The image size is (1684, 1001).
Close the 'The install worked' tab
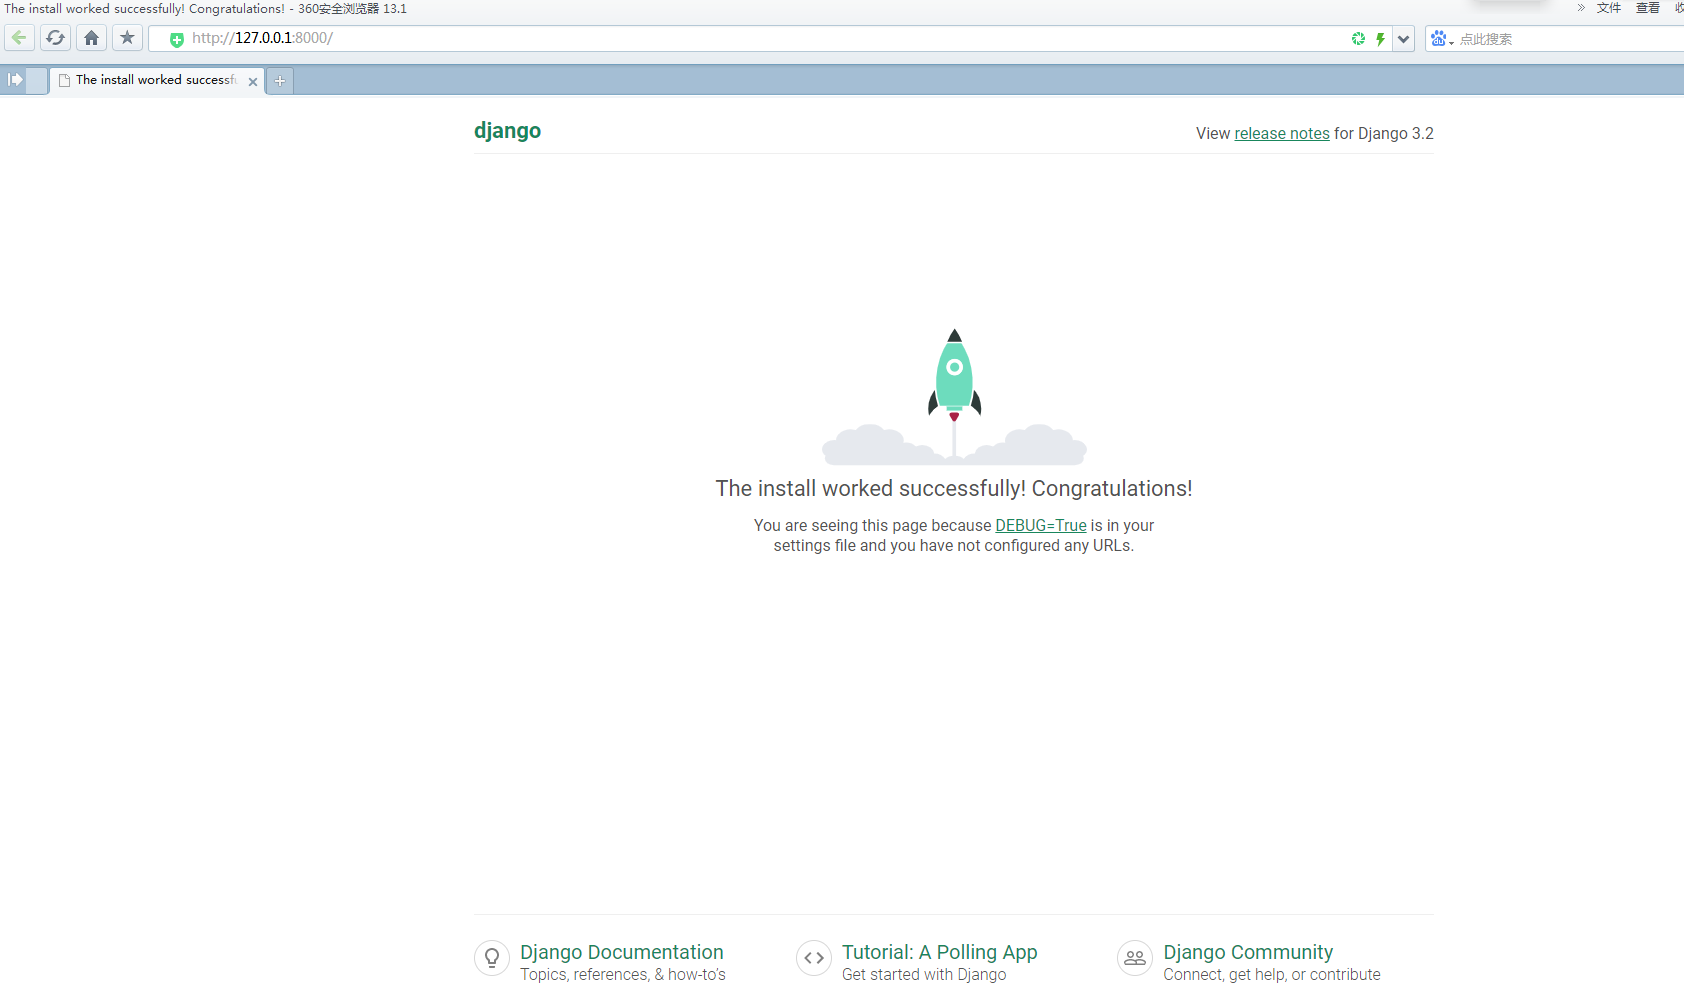pos(253,82)
